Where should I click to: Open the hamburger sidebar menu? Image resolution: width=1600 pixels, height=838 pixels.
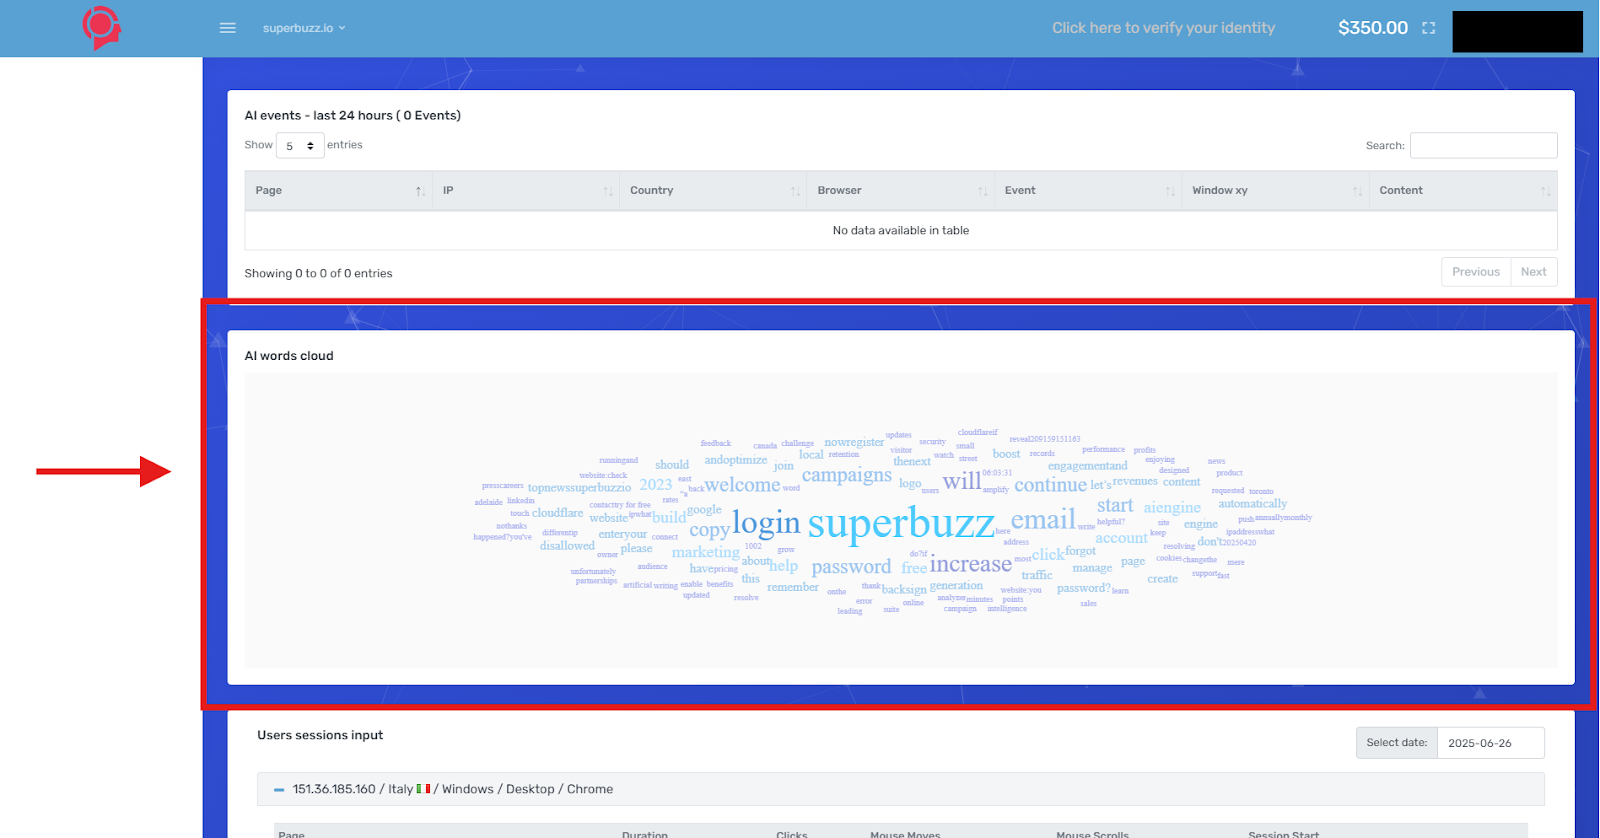coord(228,28)
